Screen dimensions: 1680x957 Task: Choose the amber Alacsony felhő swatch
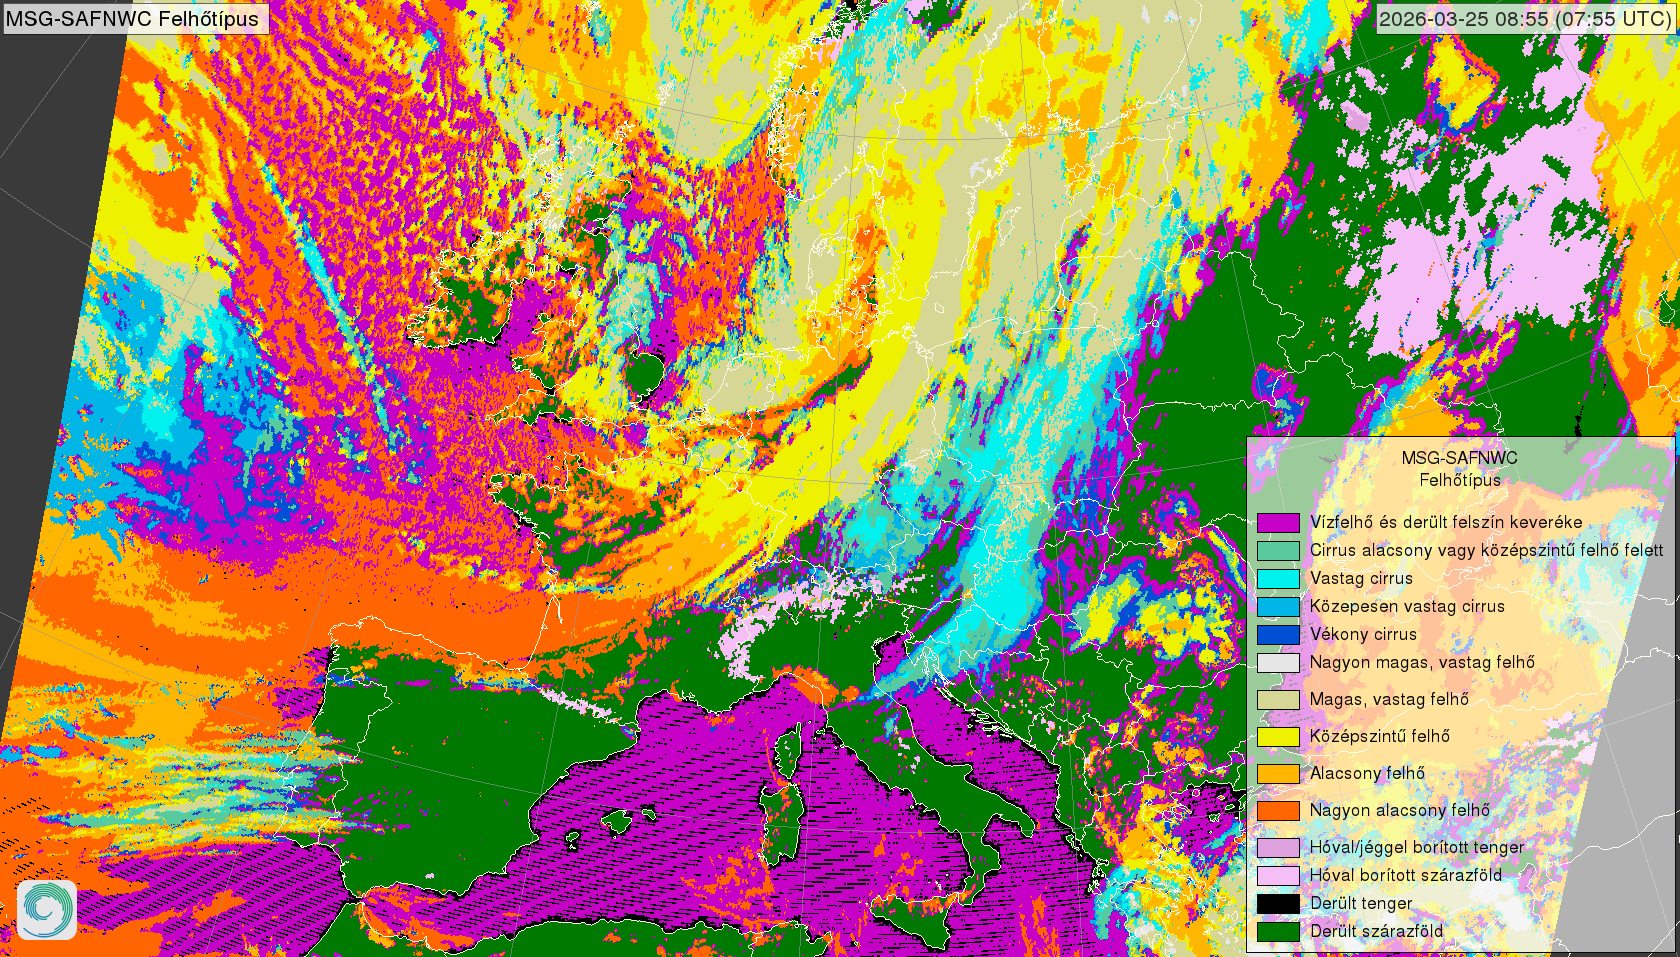pos(1278,773)
